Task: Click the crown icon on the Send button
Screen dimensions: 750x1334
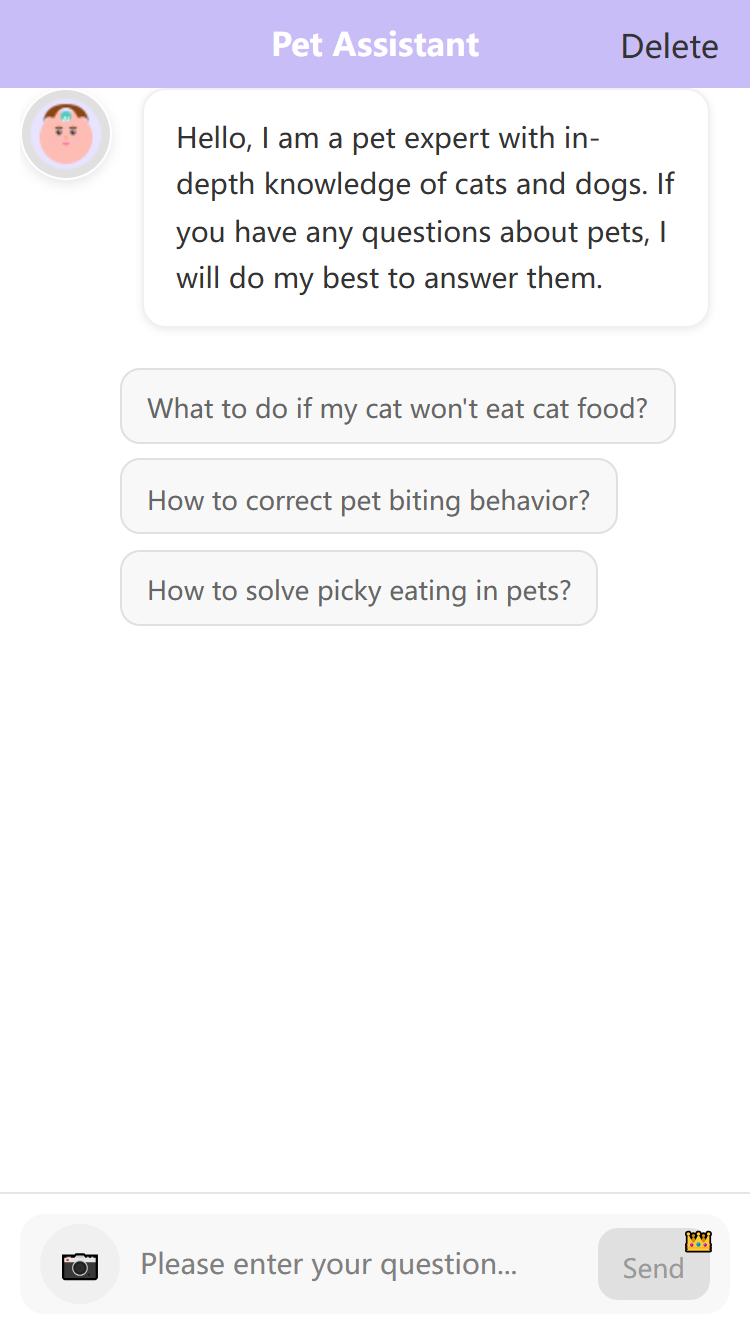Action: [x=698, y=1241]
